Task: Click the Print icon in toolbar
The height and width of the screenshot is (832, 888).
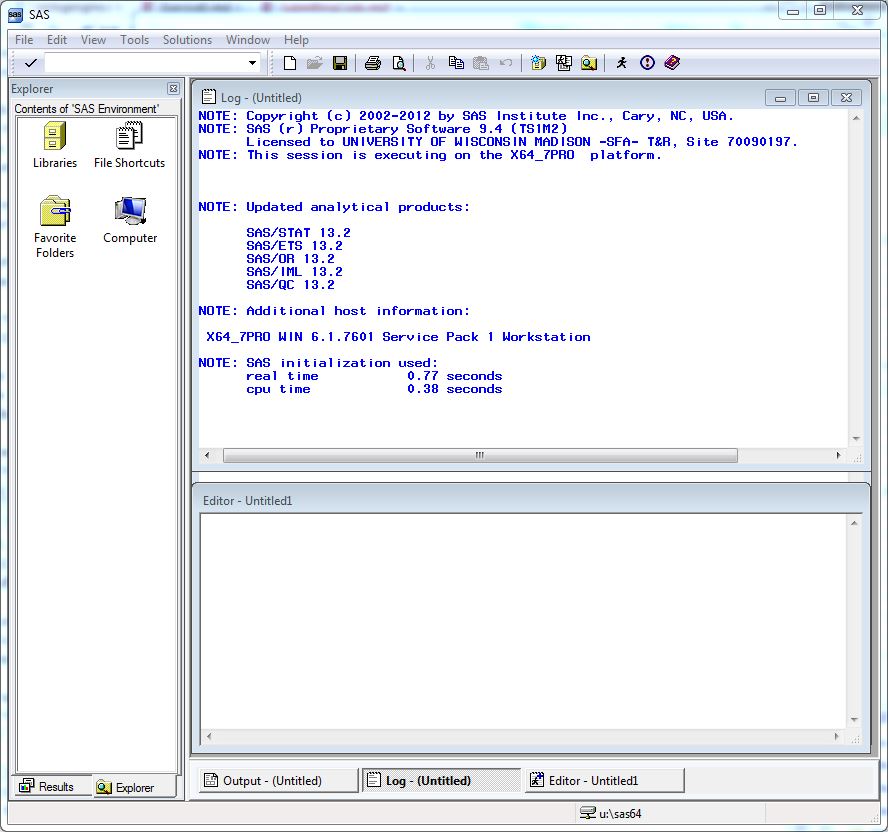Action: pos(373,63)
